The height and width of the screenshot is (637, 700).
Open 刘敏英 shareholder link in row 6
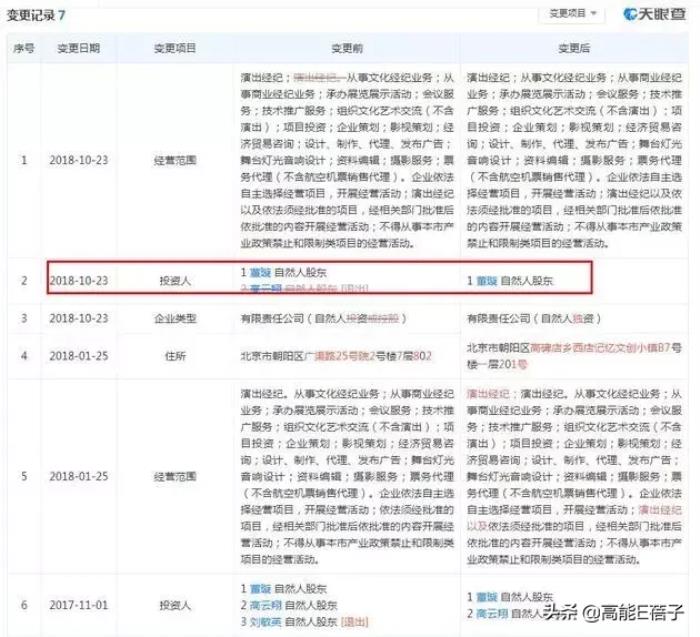265,623
